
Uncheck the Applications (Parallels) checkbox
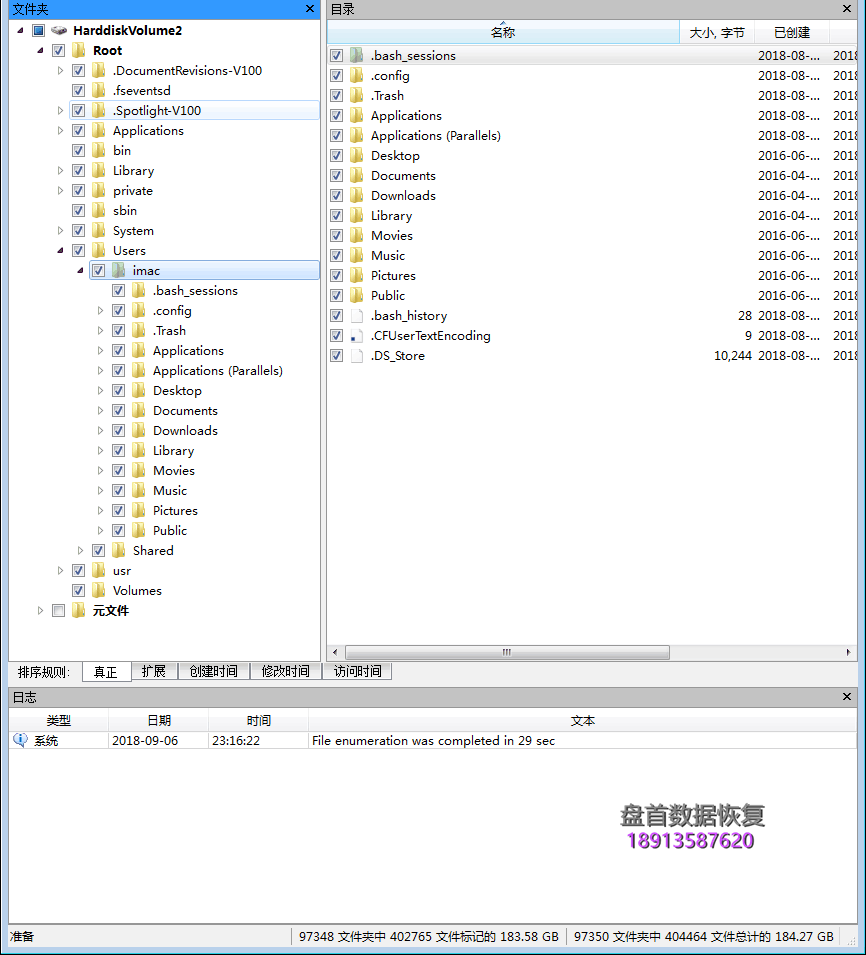pos(337,135)
